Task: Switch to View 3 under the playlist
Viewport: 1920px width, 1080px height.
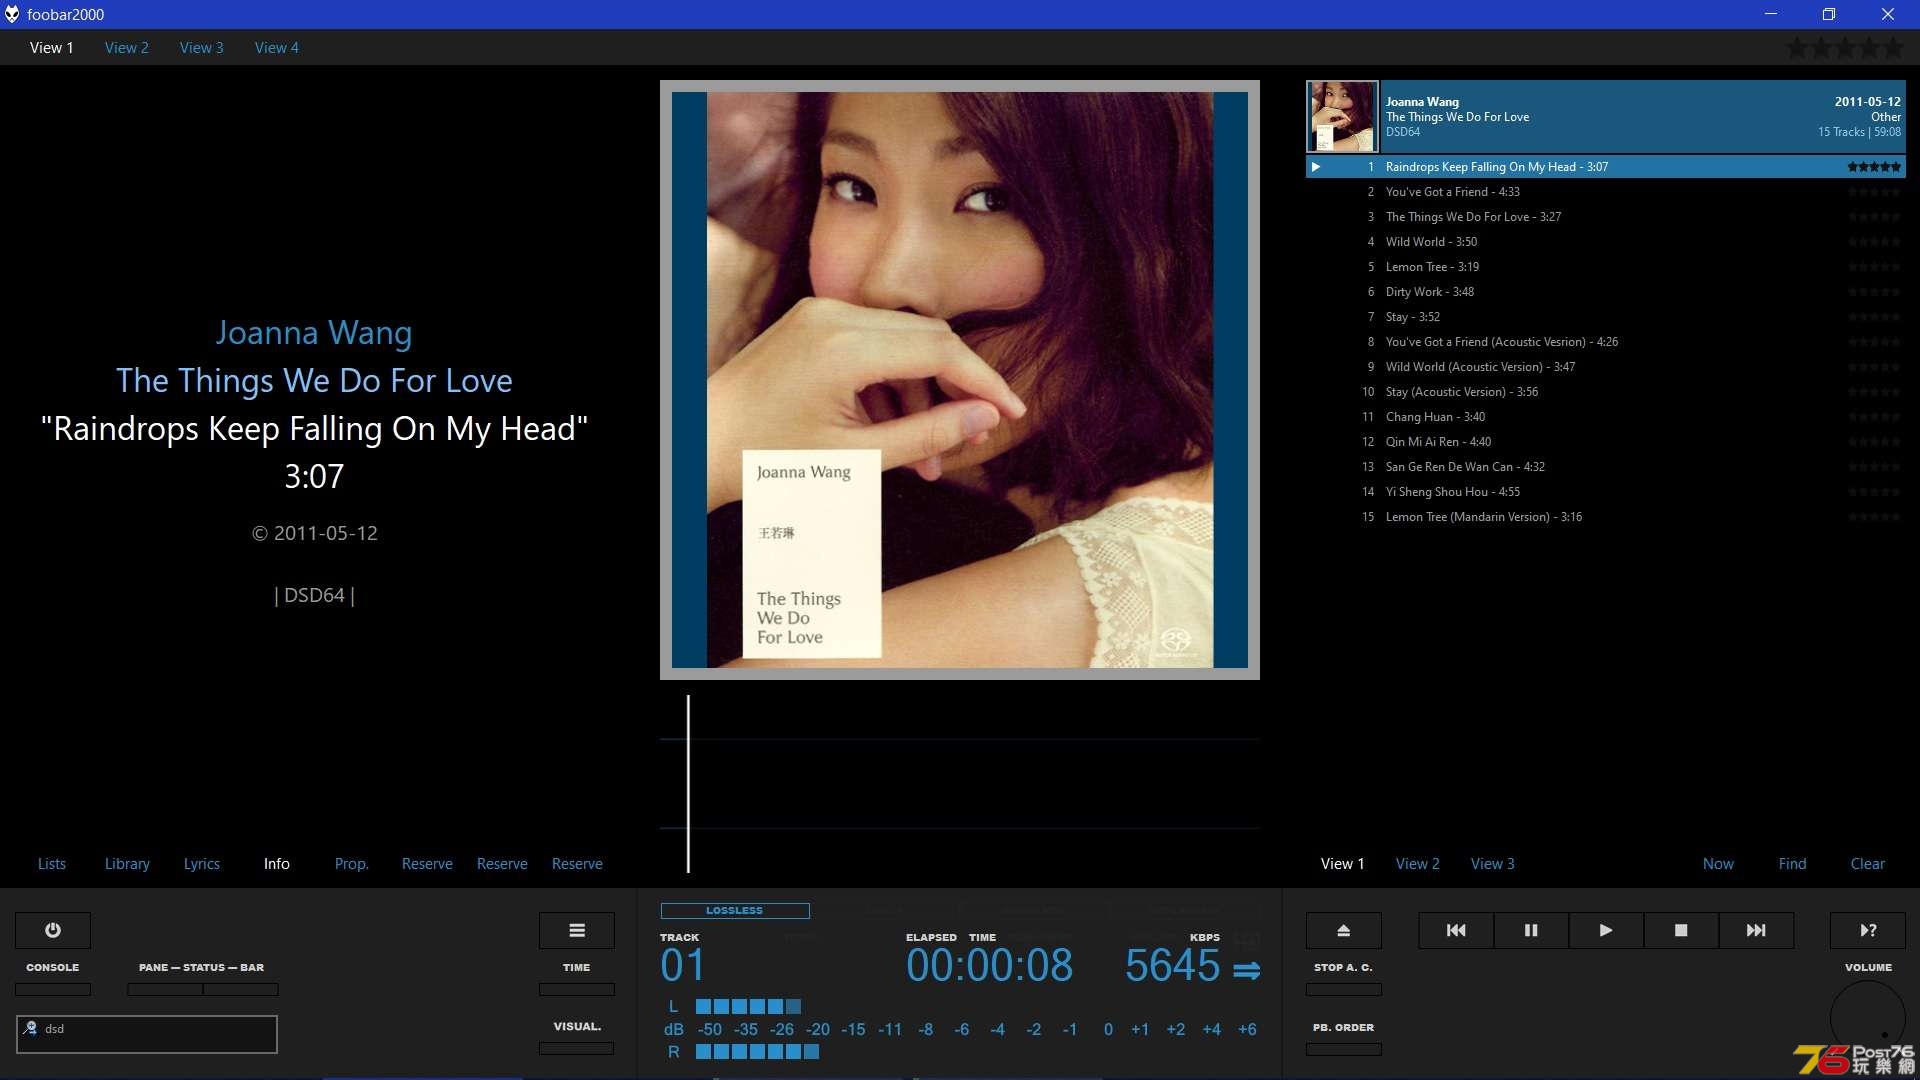Action: pyautogui.click(x=1493, y=863)
